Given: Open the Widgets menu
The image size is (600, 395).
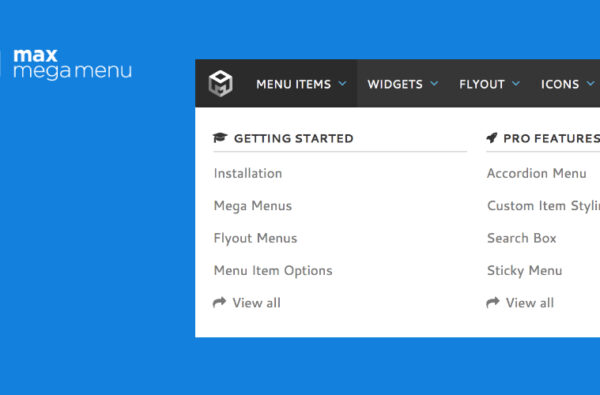Looking at the screenshot, I should (395, 84).
